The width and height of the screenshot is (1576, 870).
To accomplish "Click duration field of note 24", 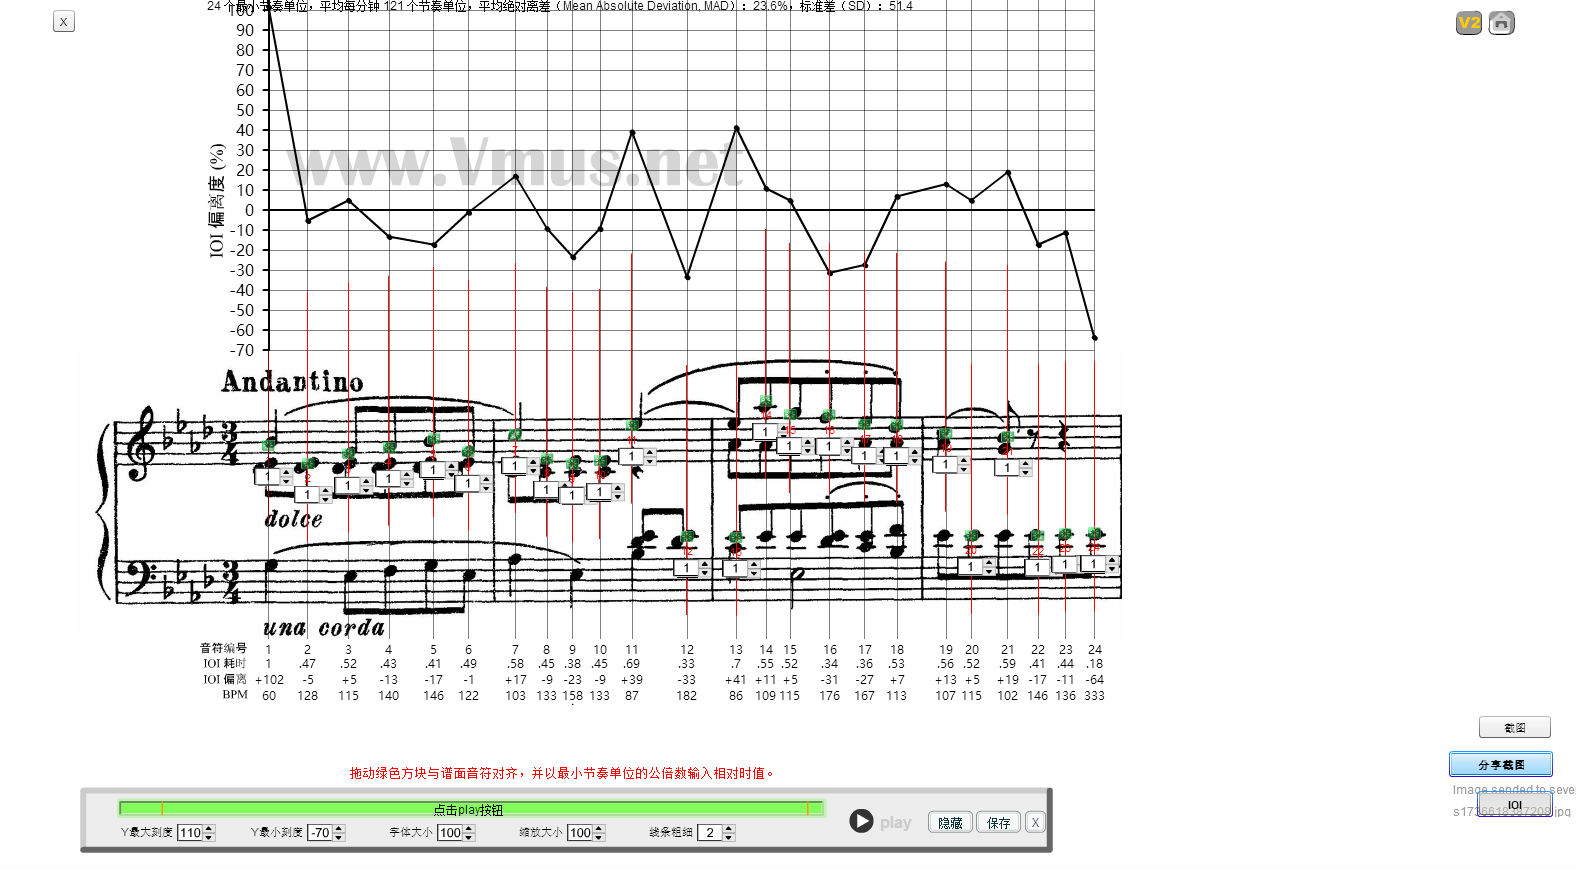I will tap(1093, 564).
